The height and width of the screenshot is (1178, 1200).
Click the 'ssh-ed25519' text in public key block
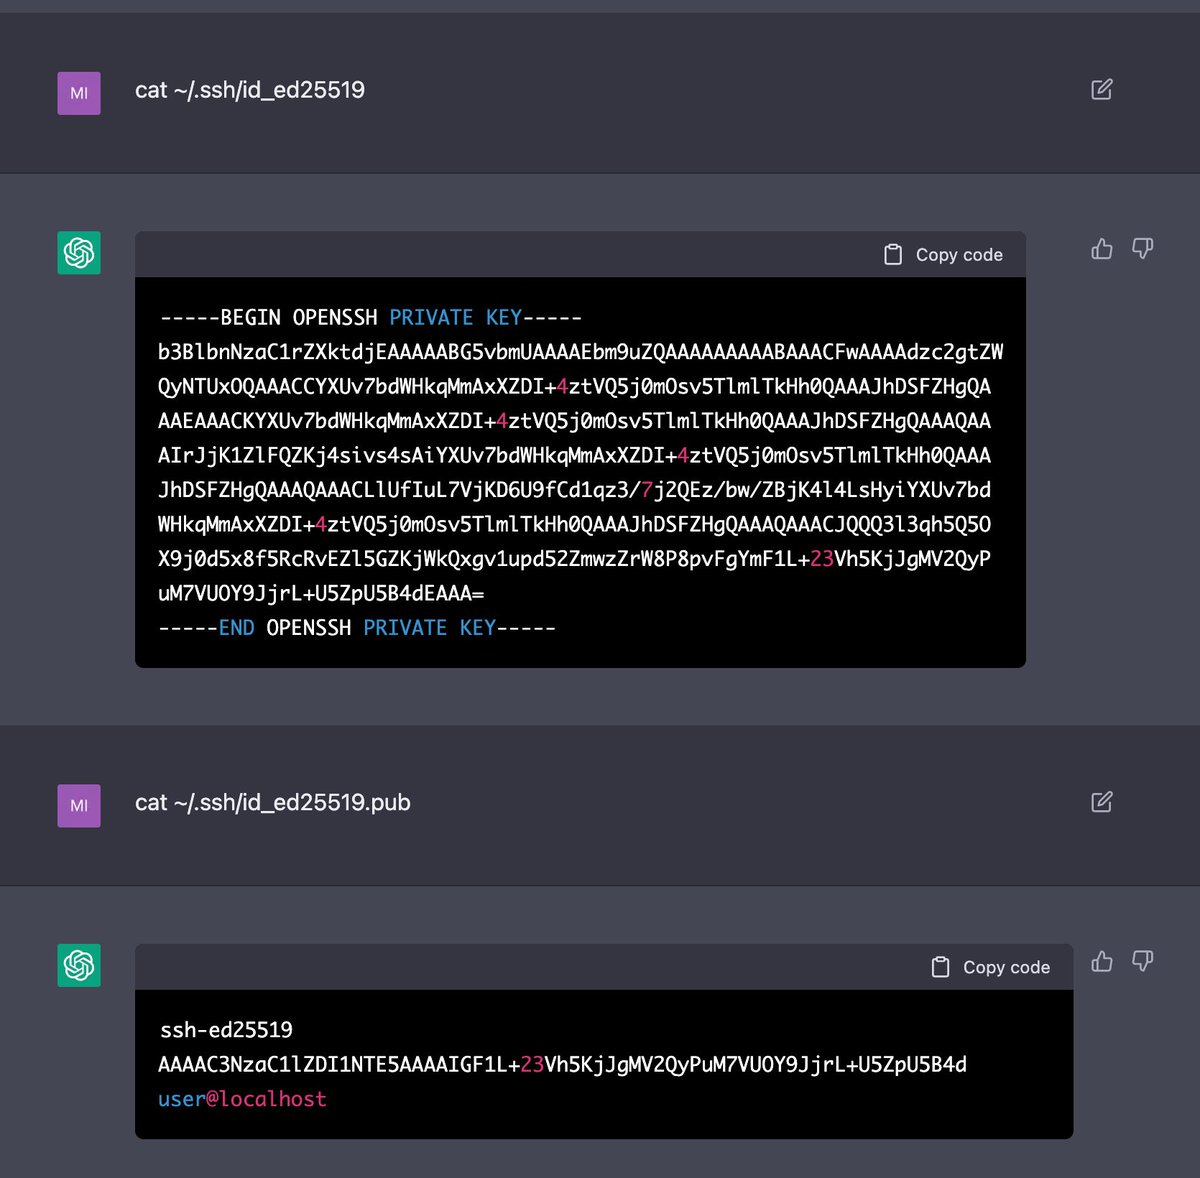(226, 1030)
